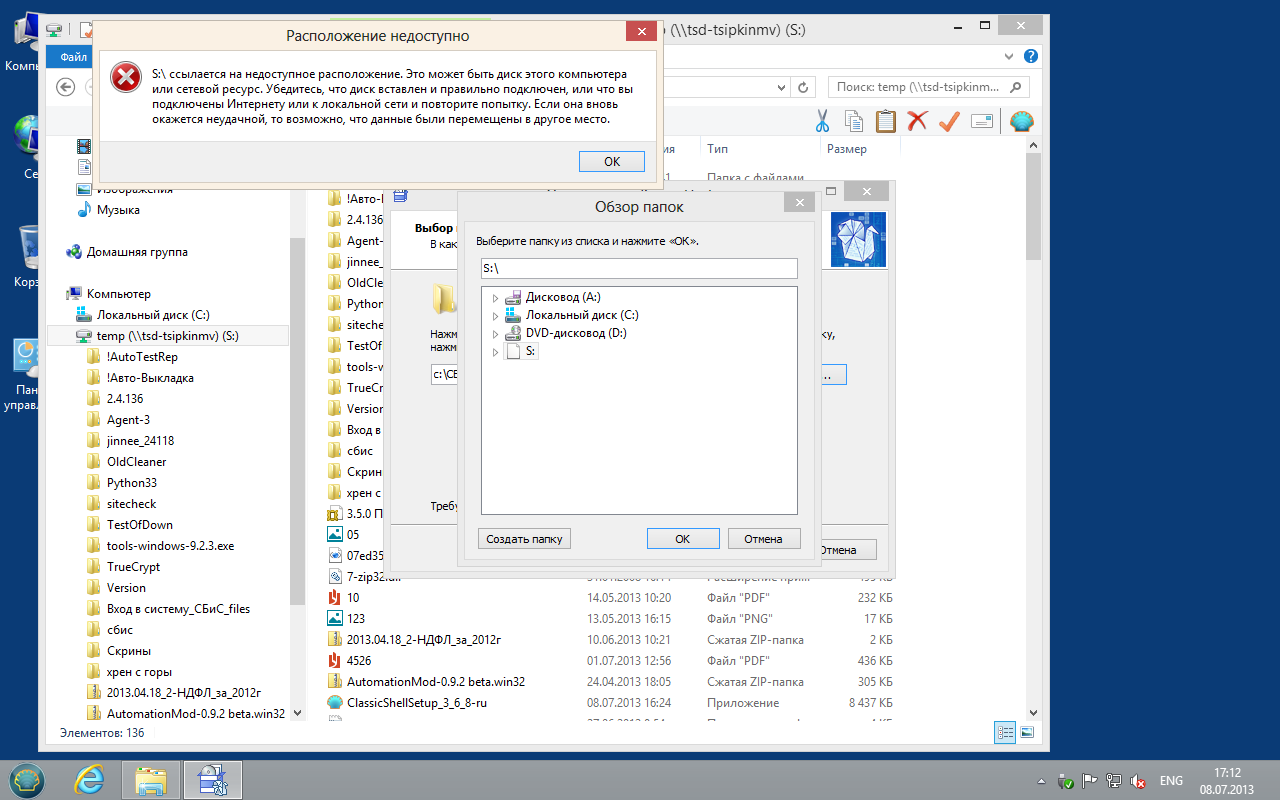Expand Дисковод (A:) in folder browser
The width and height of the screenshot is (1280, 800).
pos(495,298)
